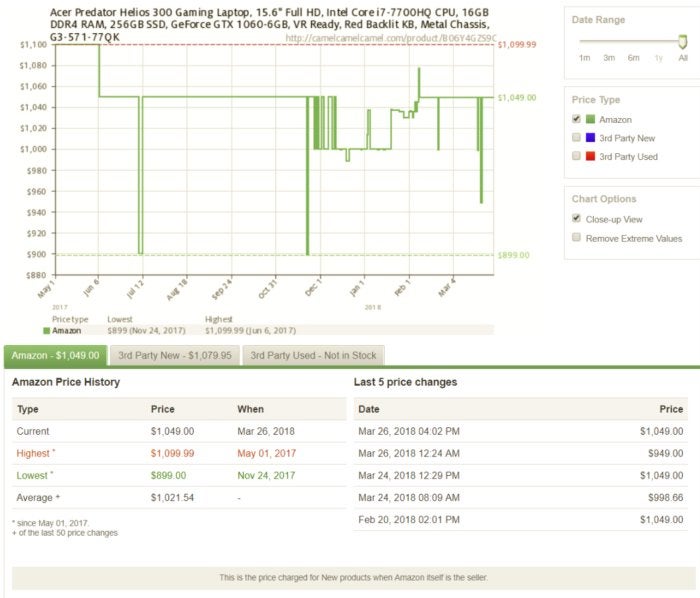Check Remove Extreme Values option
This screenshot has width=700, height=598.
point(576,237)
